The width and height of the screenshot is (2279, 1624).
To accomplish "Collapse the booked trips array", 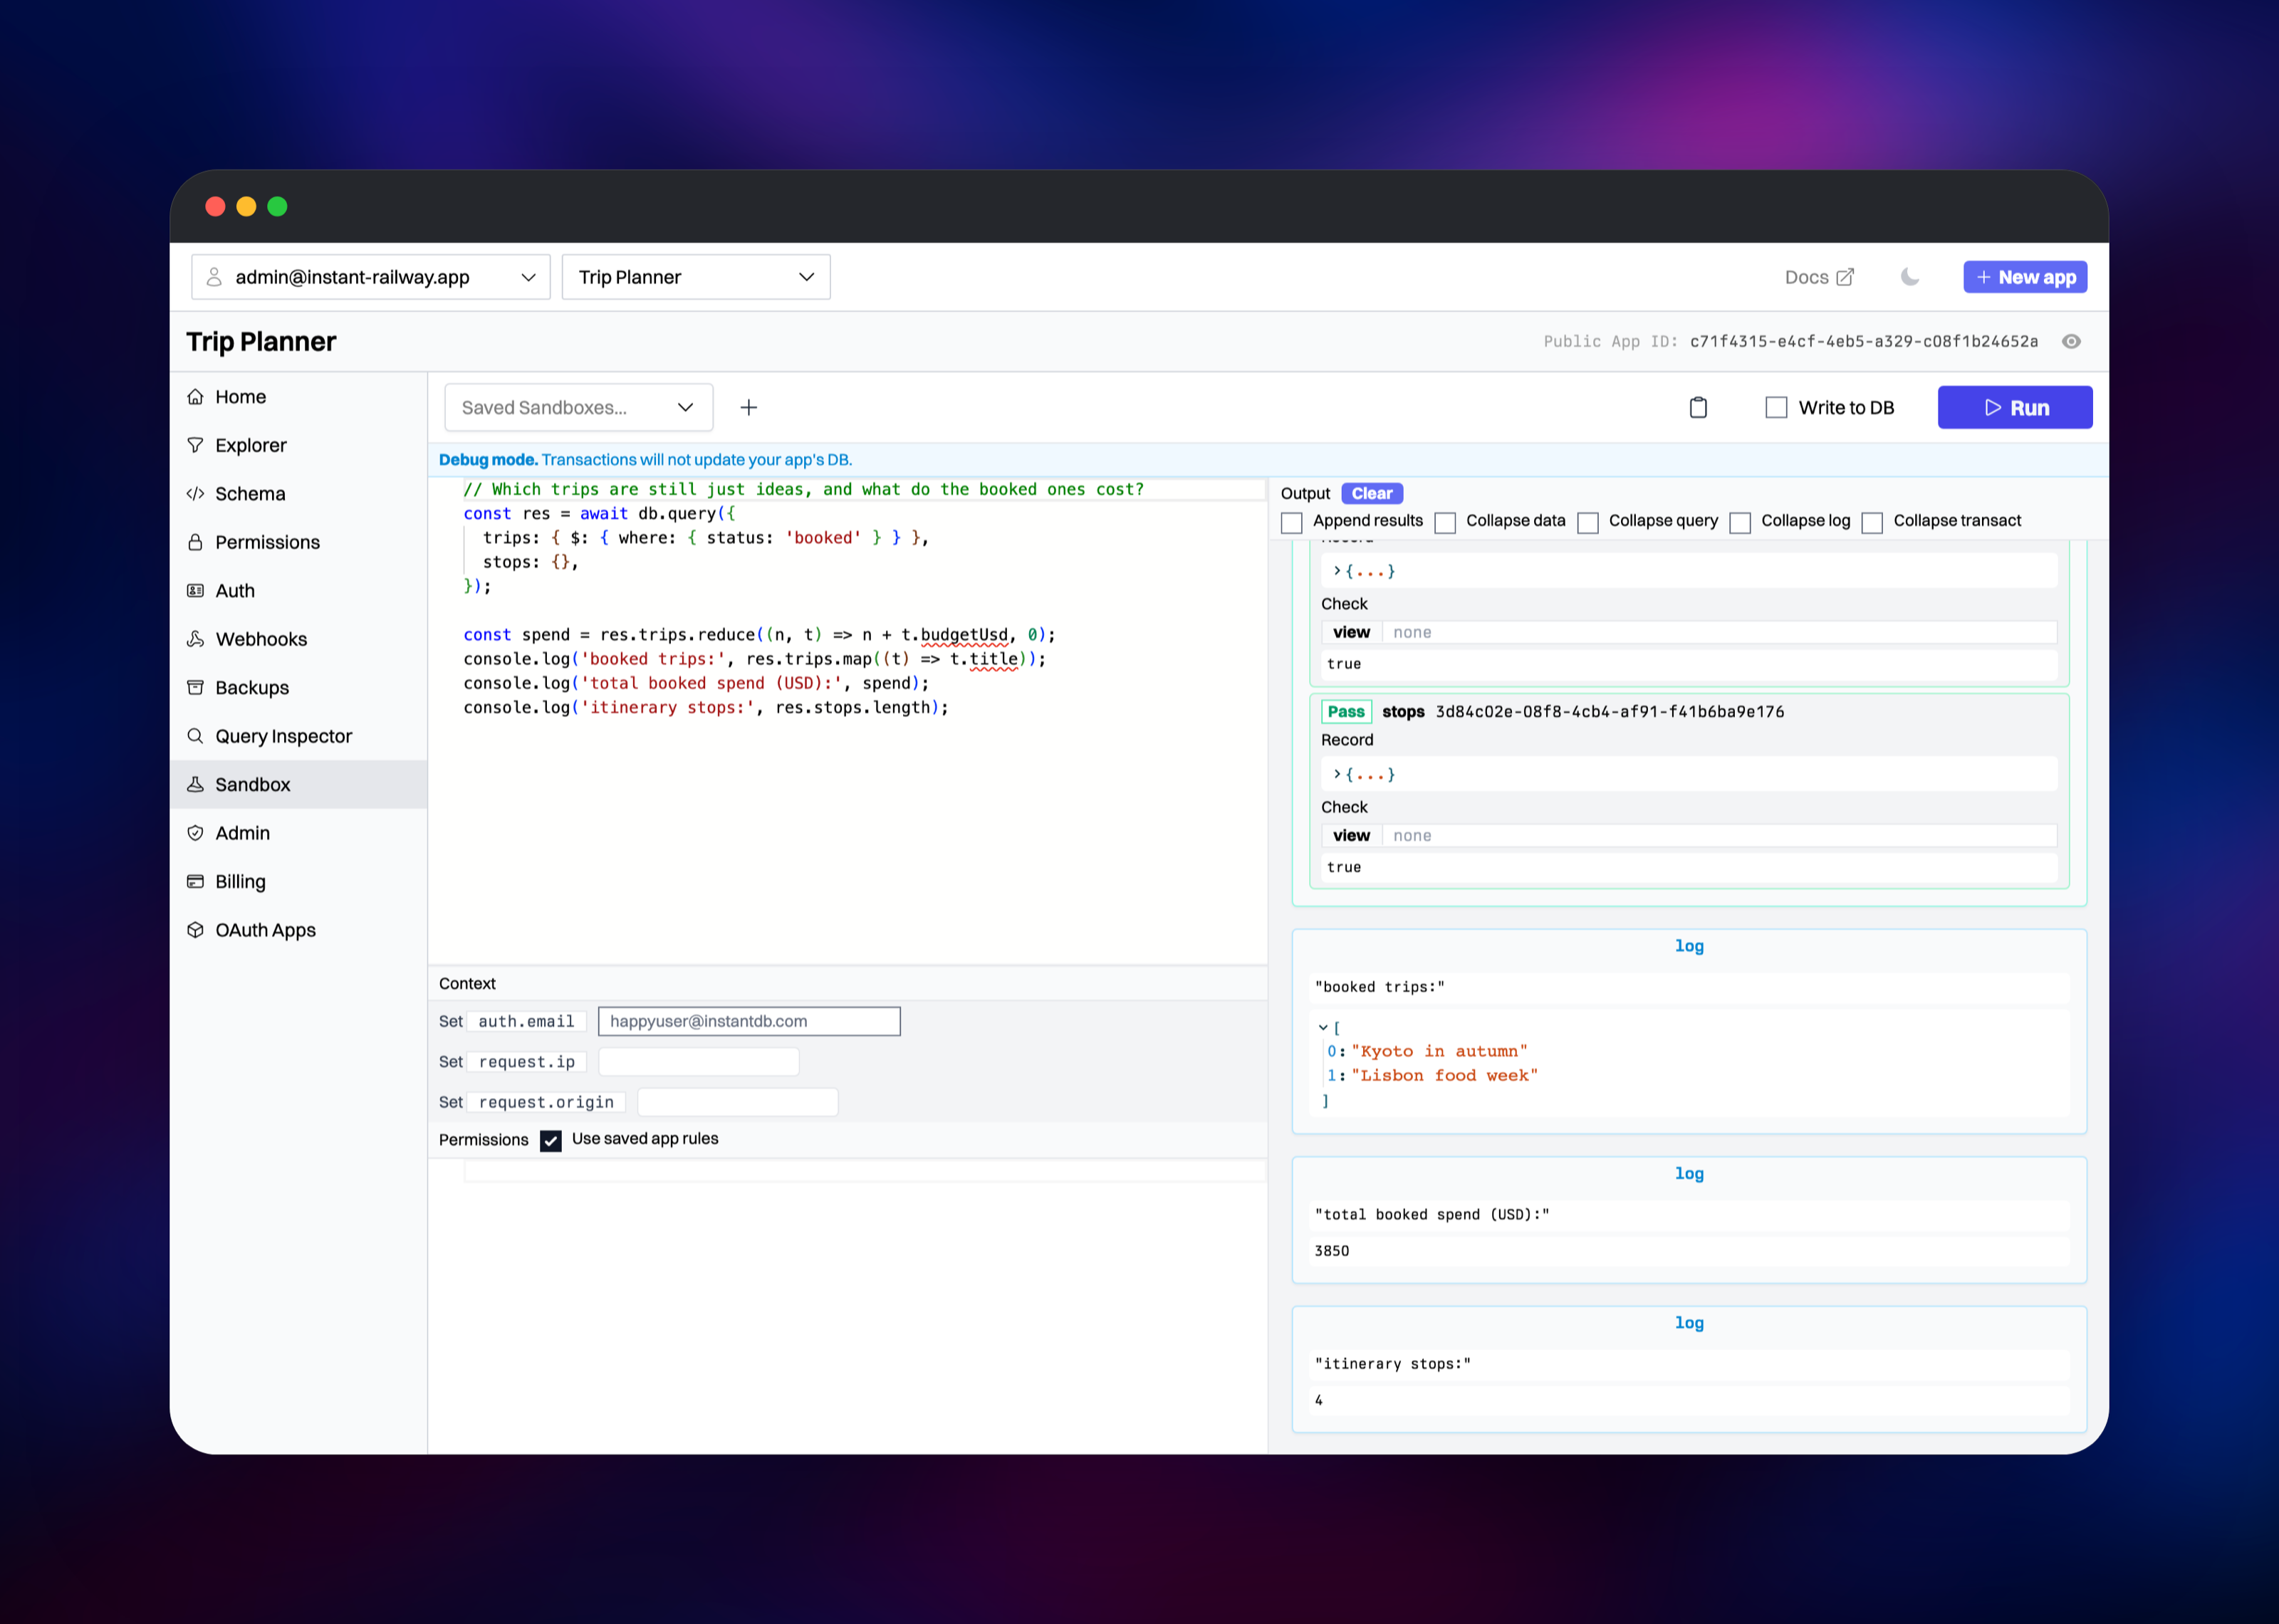I will point(1323,1027).
